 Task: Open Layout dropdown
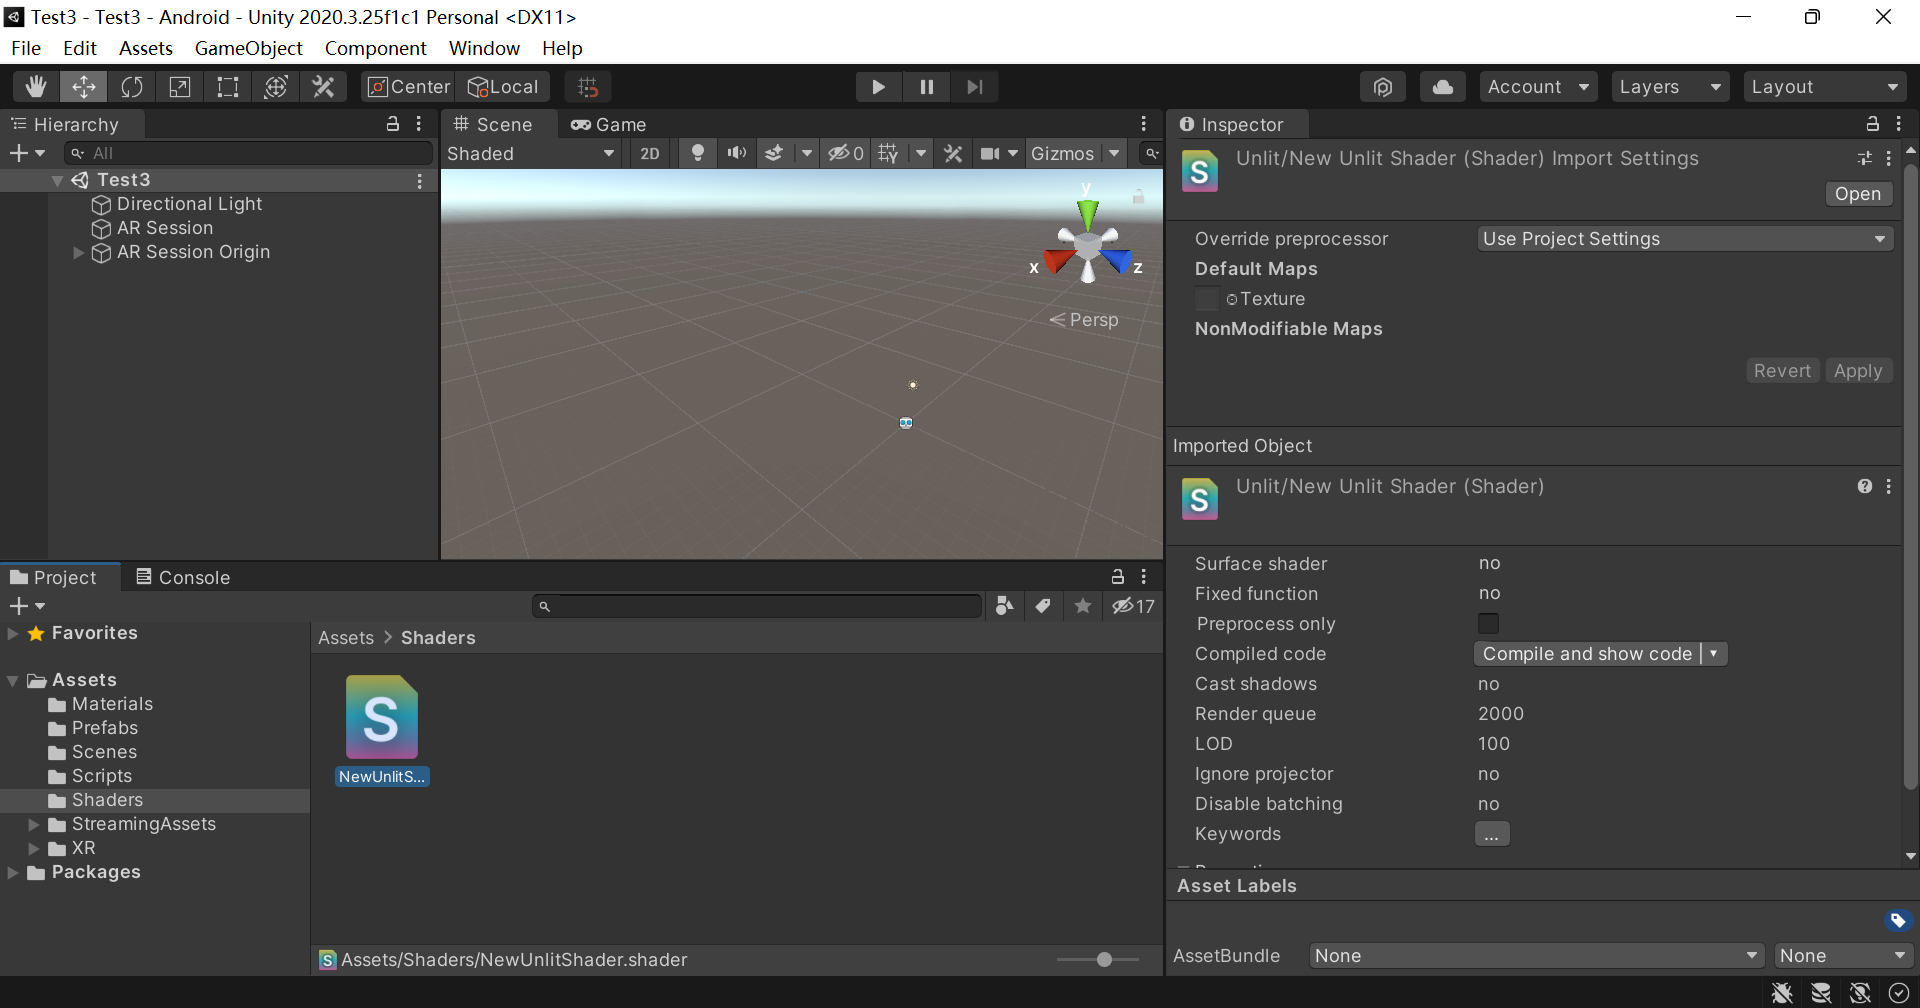(1825, 87)
